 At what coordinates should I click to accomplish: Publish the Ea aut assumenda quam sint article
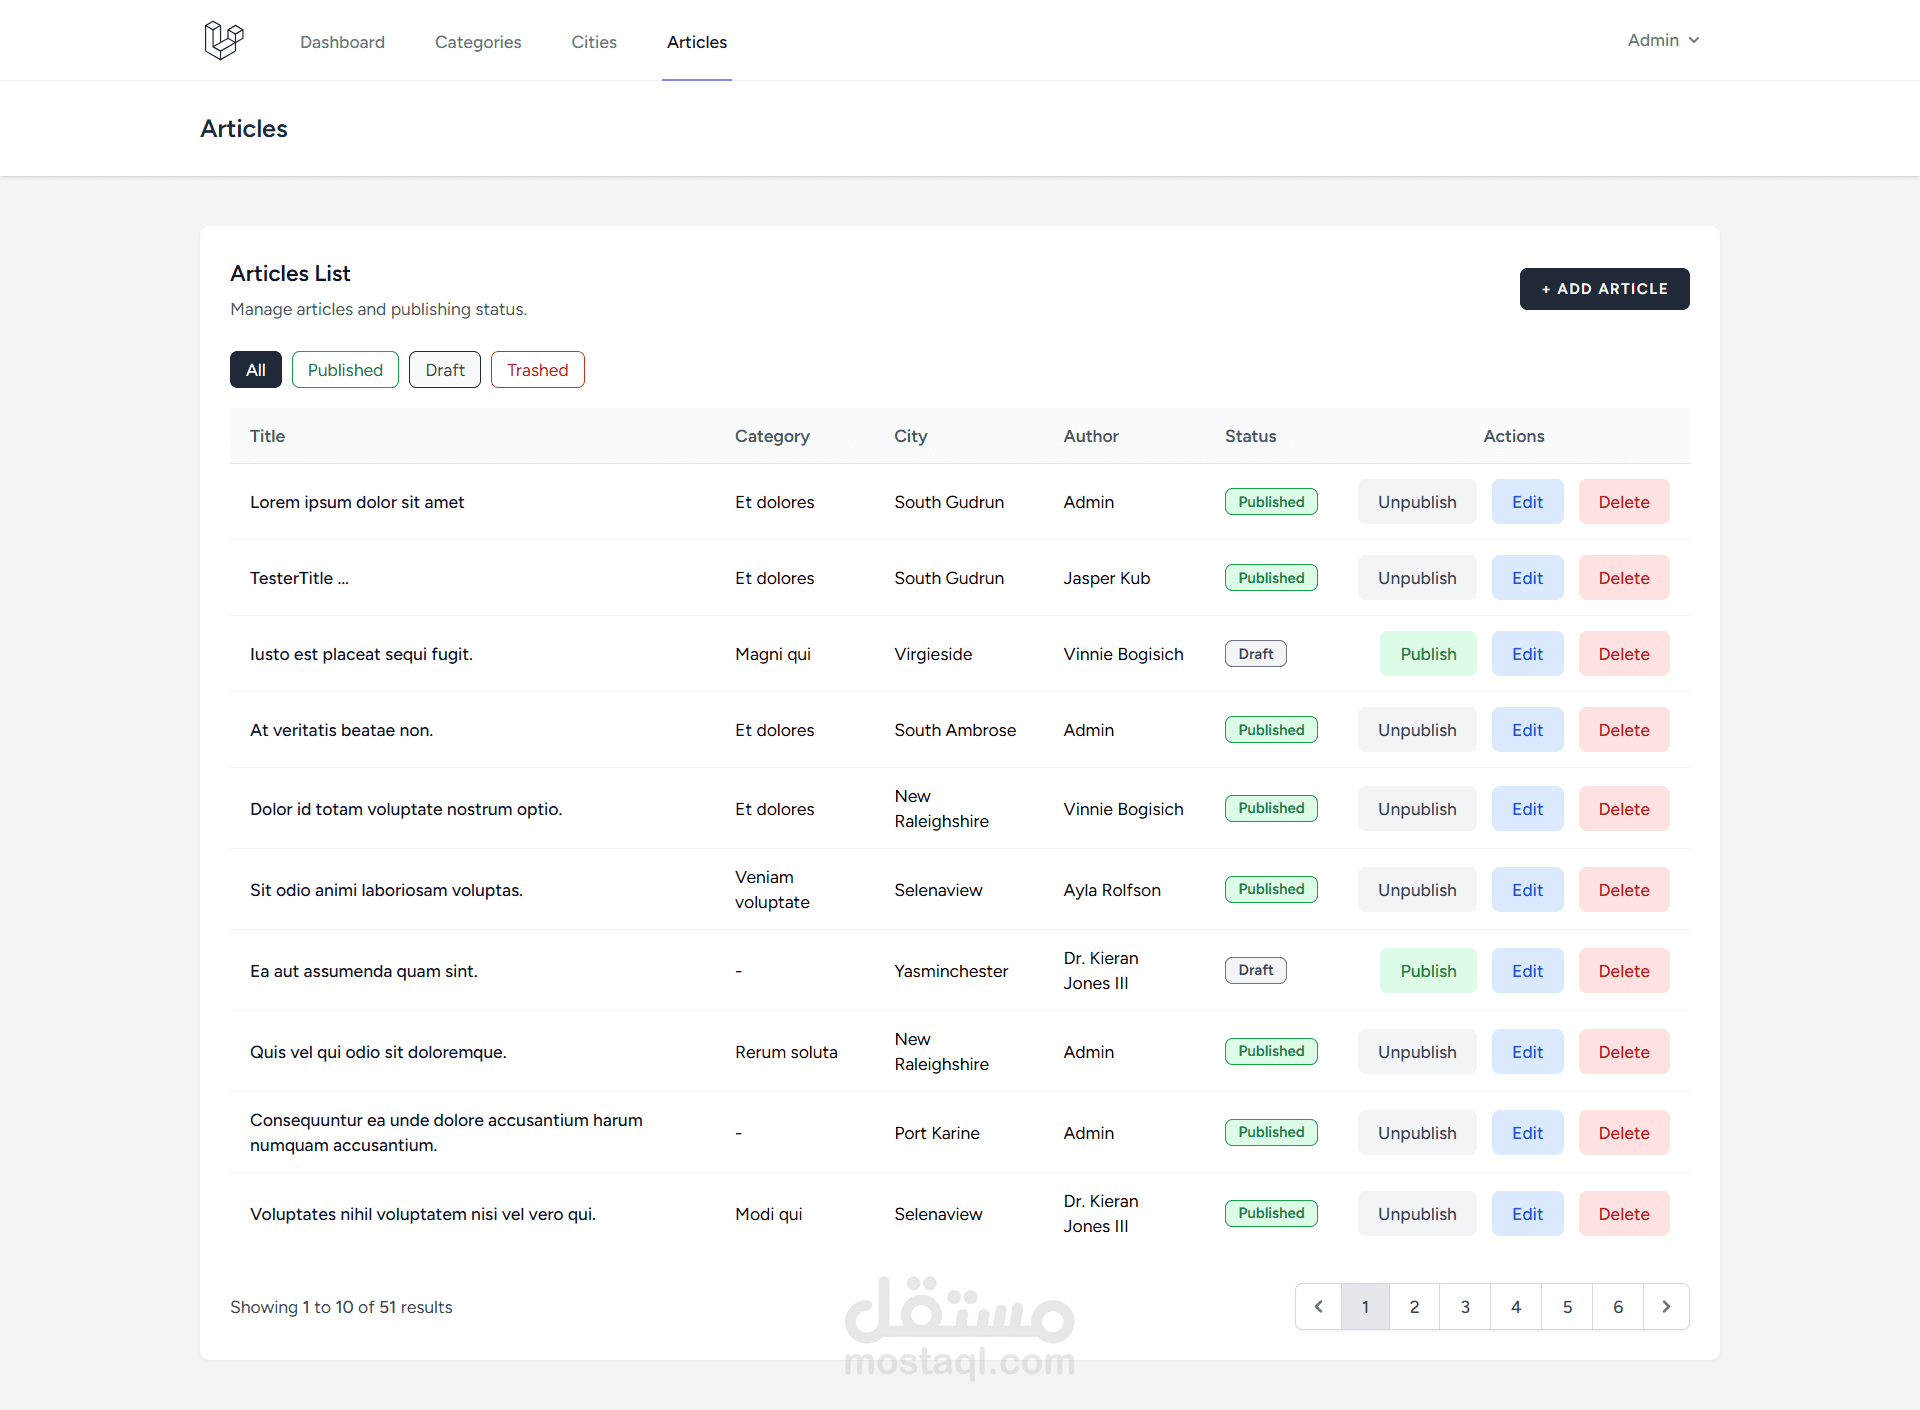pos(1427,971)
